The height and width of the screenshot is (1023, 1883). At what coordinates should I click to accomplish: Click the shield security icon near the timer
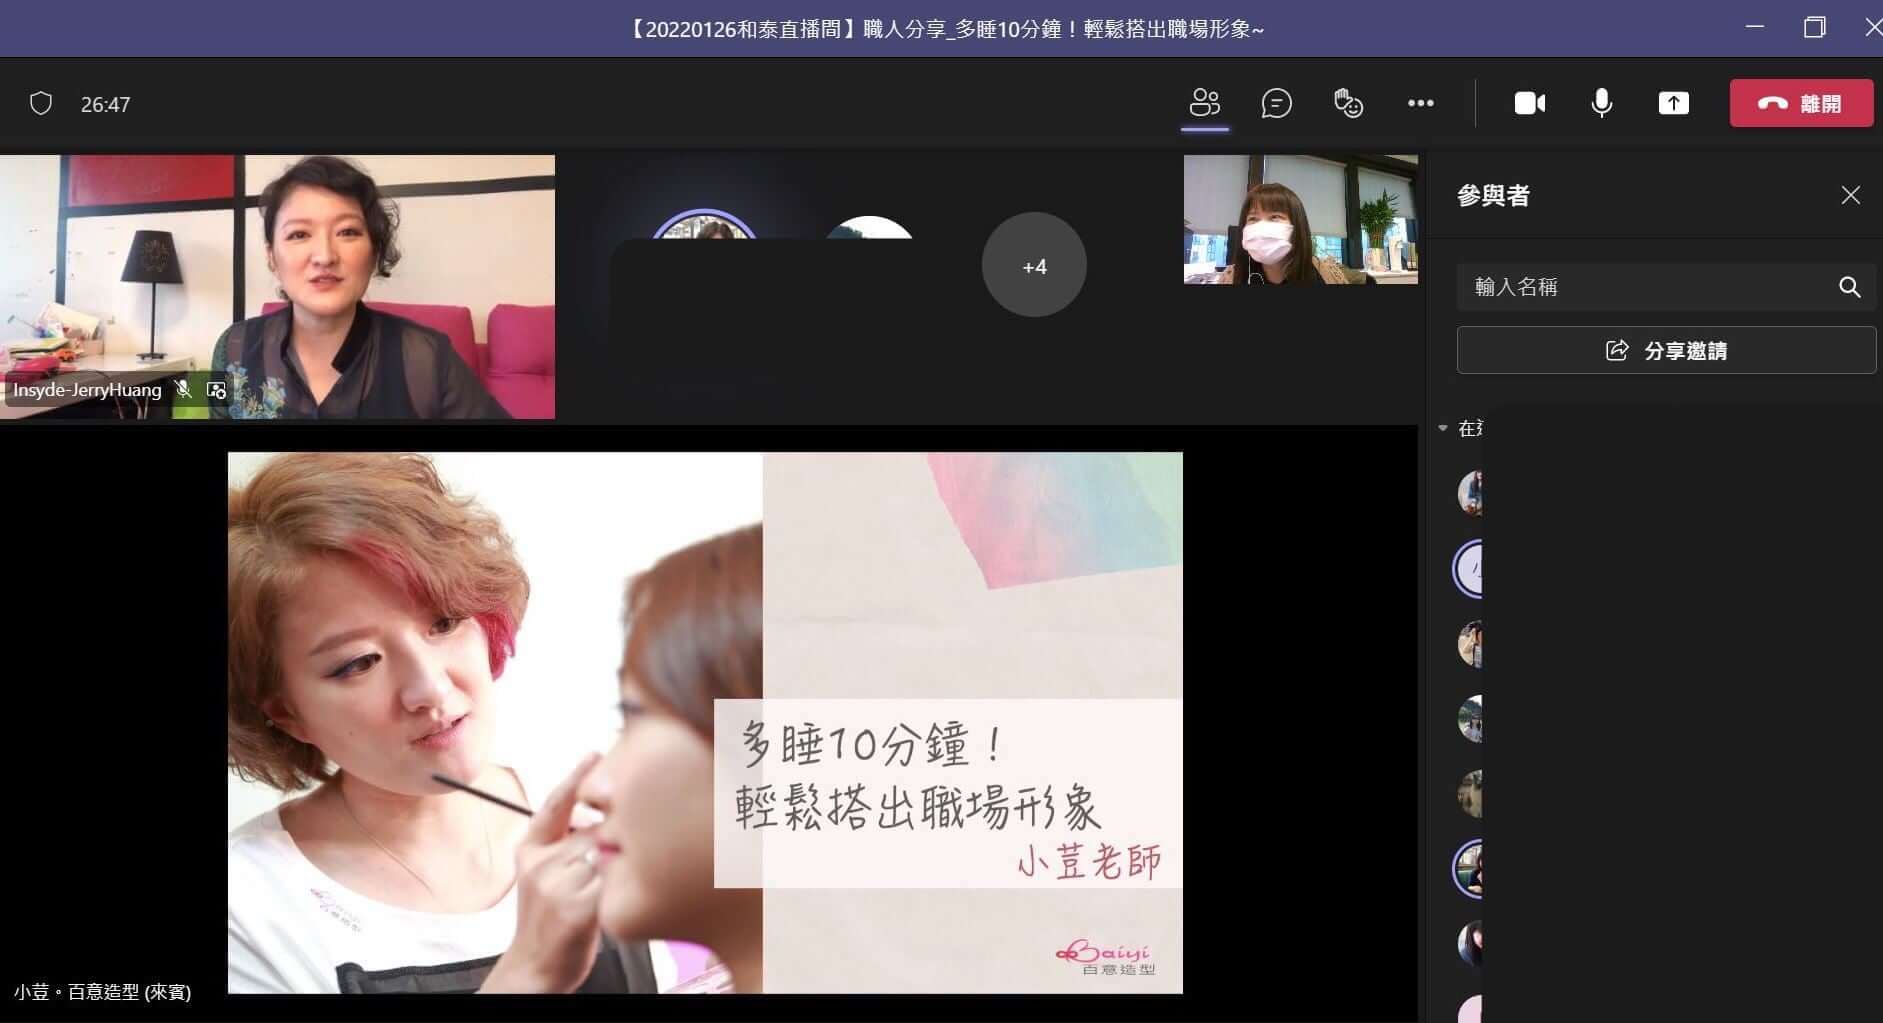tap(41, 103)
